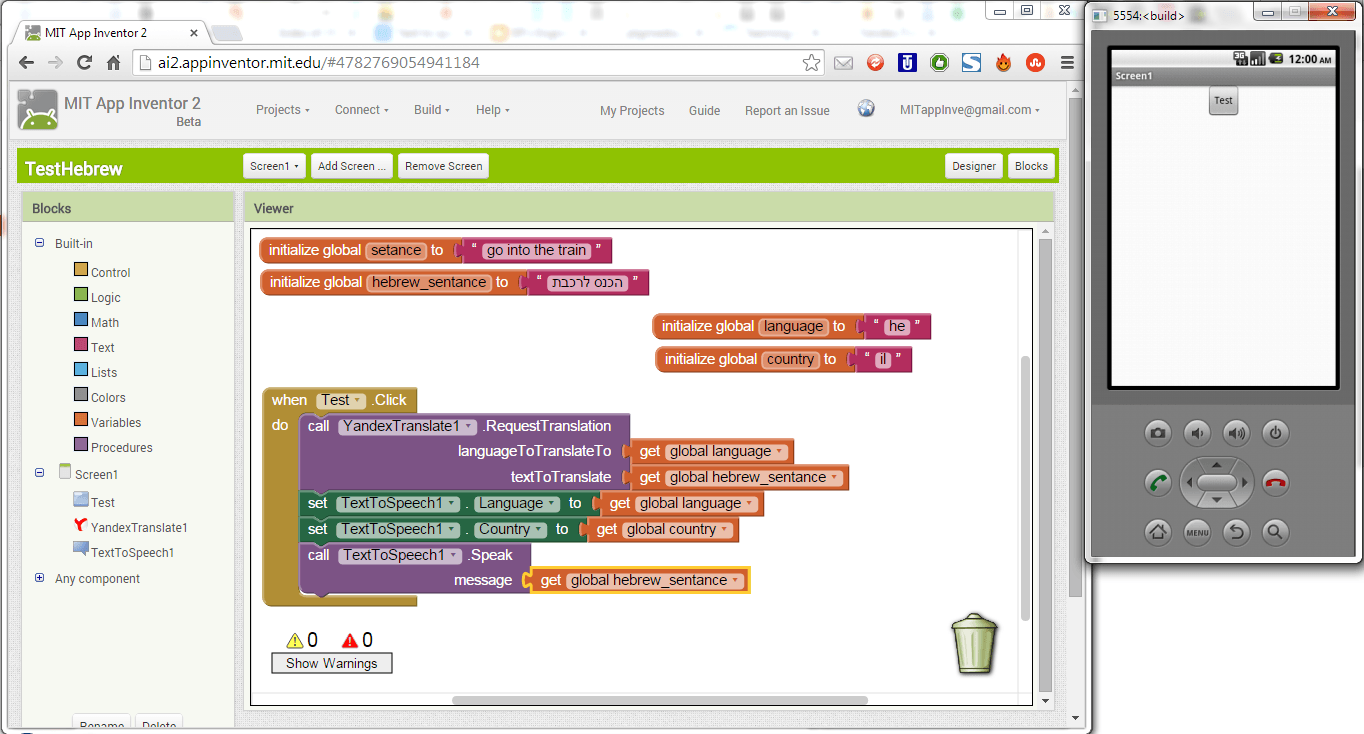Click emulator back arrow button
This screenshot has width=1364, height=734.
tap(1236, 532)
